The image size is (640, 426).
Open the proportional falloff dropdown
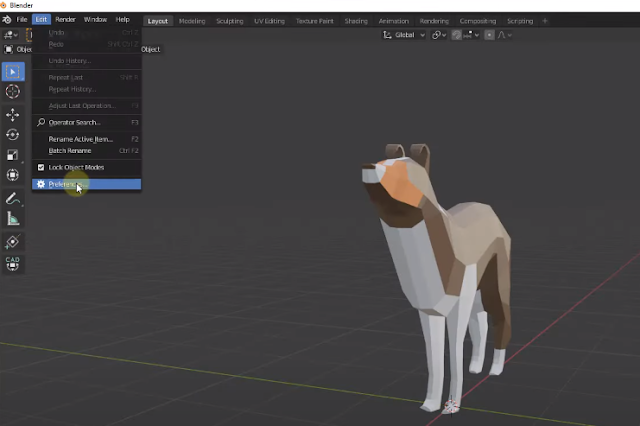[504, 35]
